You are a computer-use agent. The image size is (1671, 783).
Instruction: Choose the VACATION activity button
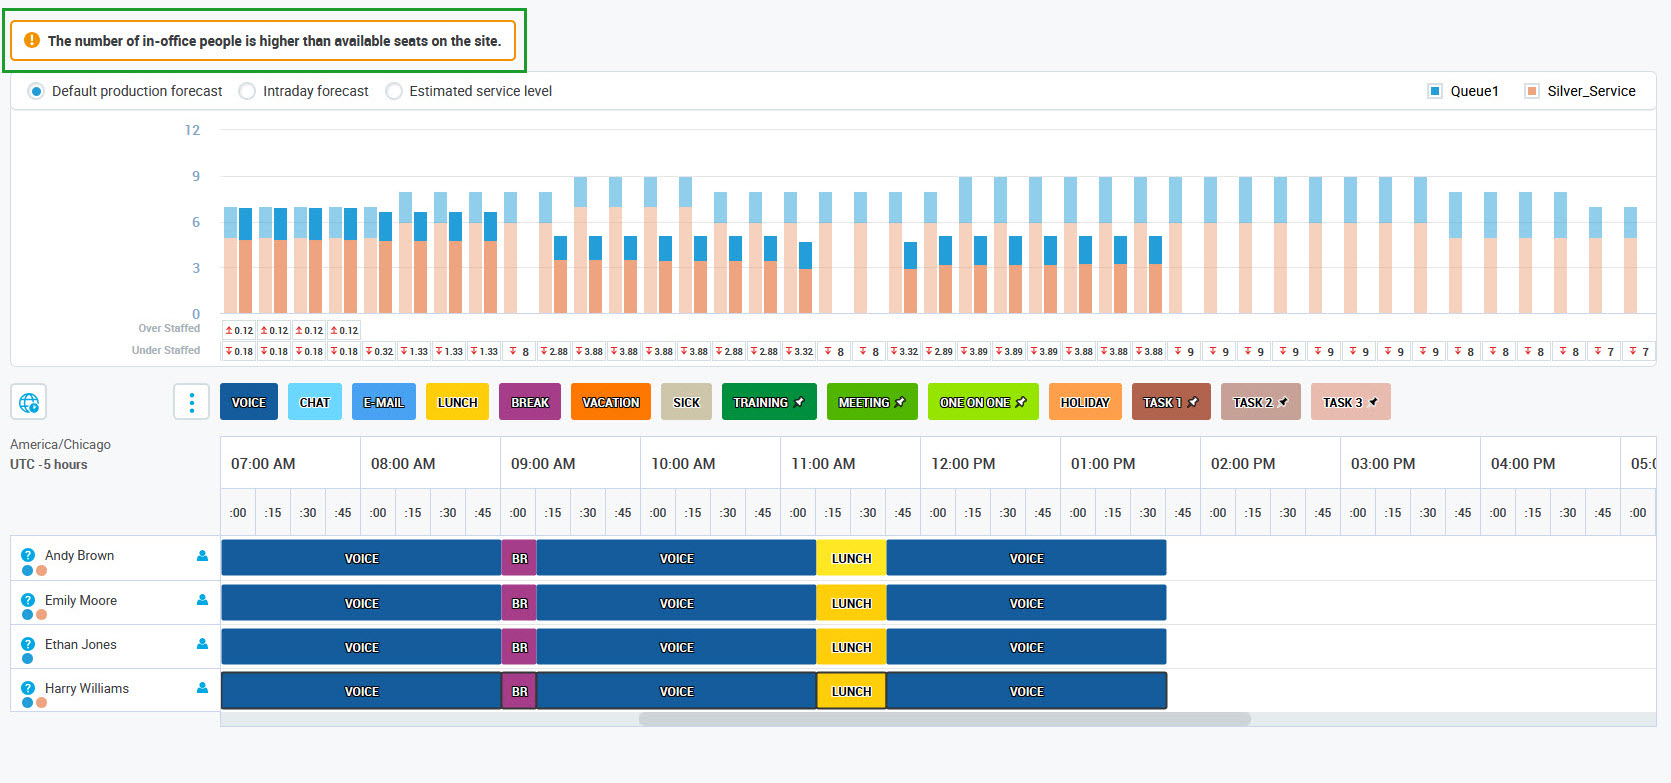pyautogui.click(x=611, y=402)
